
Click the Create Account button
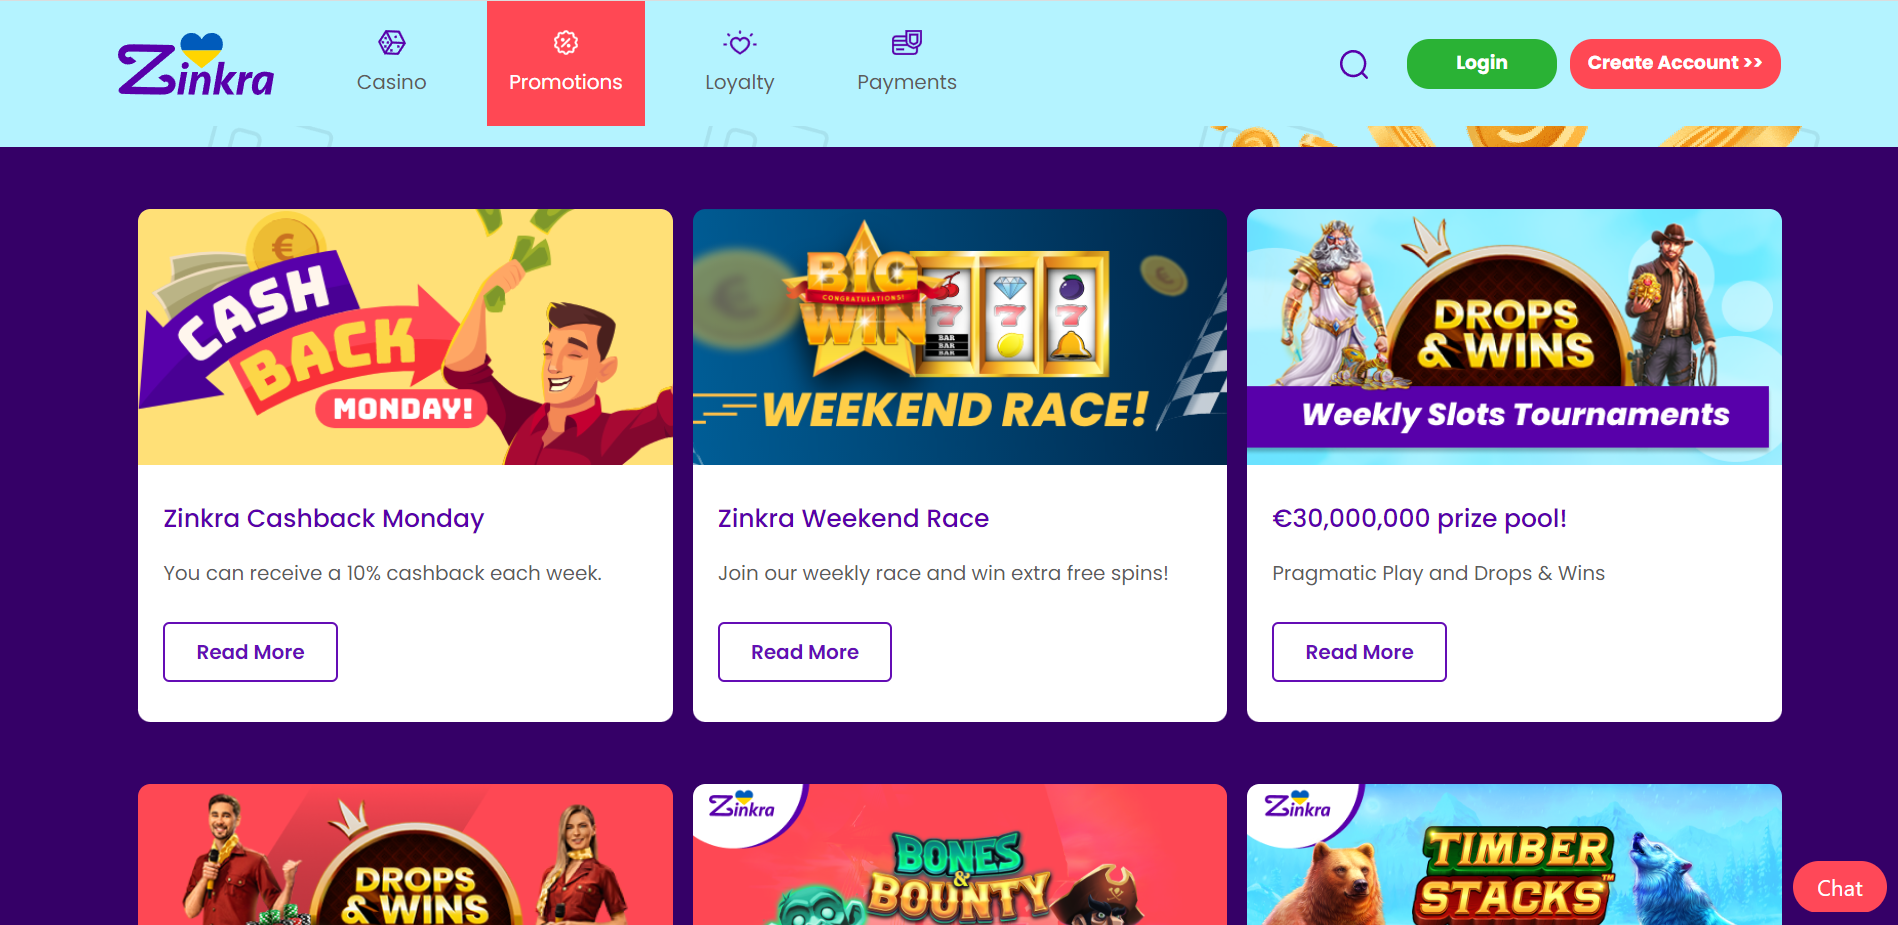[x=1675, y=64]
